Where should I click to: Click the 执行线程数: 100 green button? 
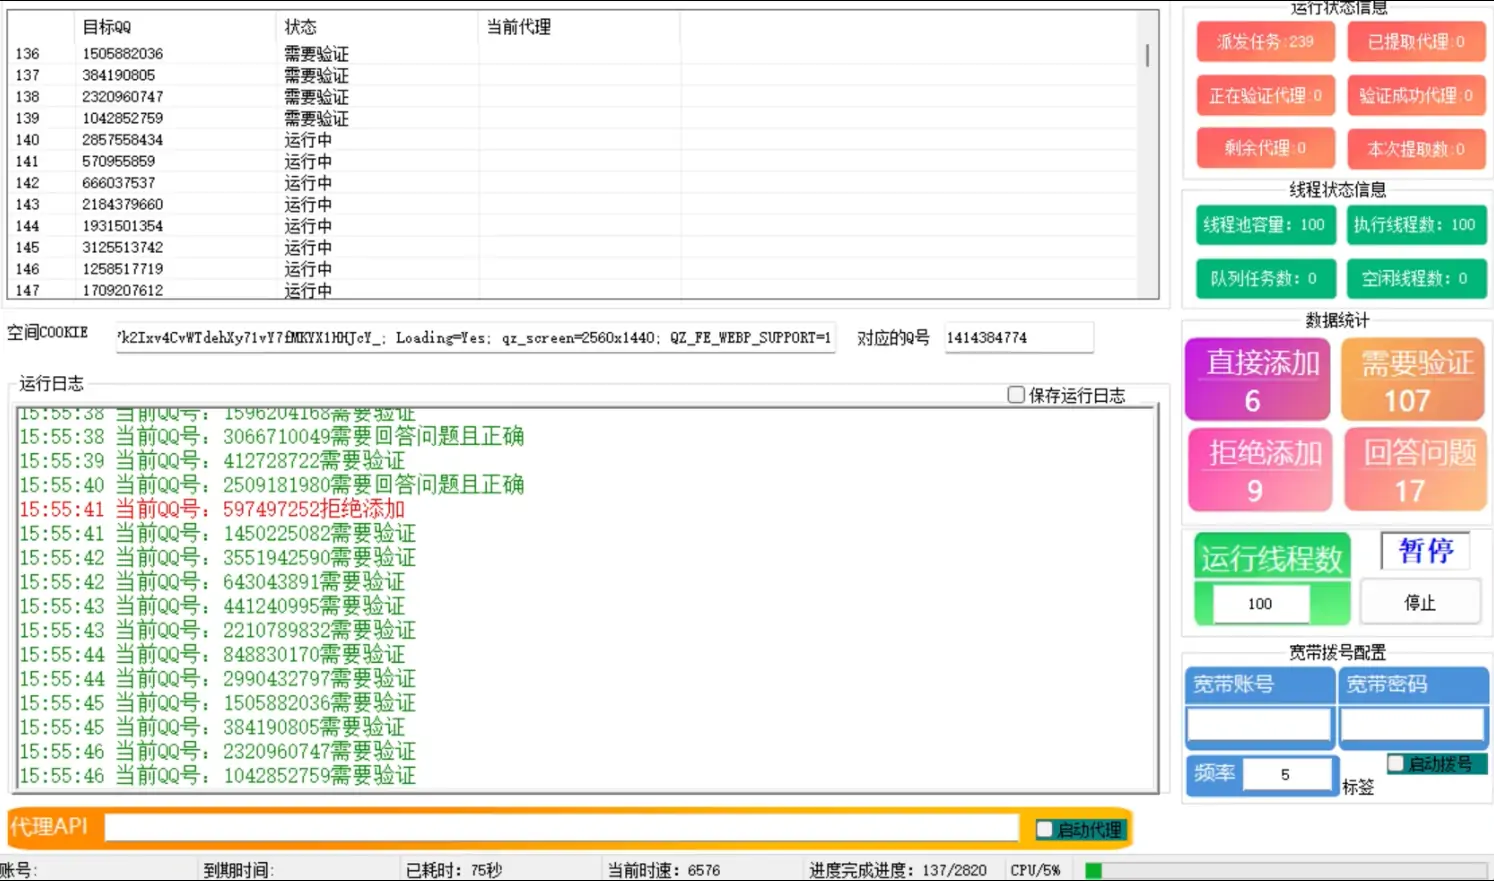click(1416, 225)
